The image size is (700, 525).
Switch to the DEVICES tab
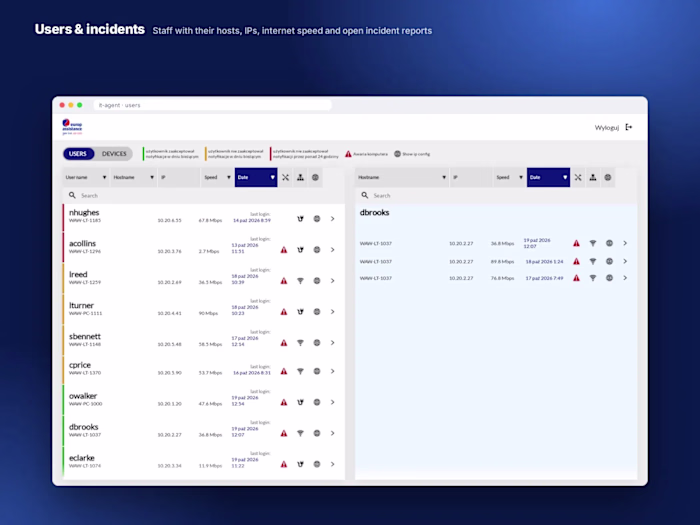pos(114,154)
